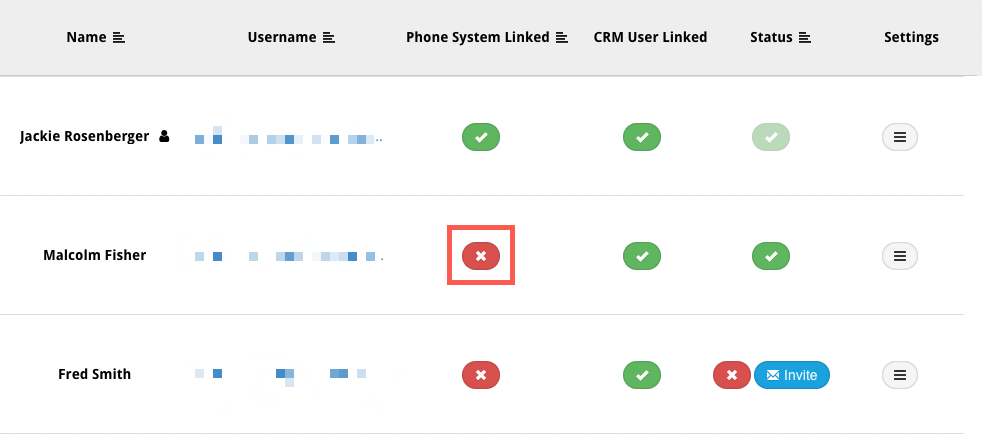Click the admin user icon beside Jackie Rosenberger
The width and height of the screenshot is (982, 438).
coord(164,136)
